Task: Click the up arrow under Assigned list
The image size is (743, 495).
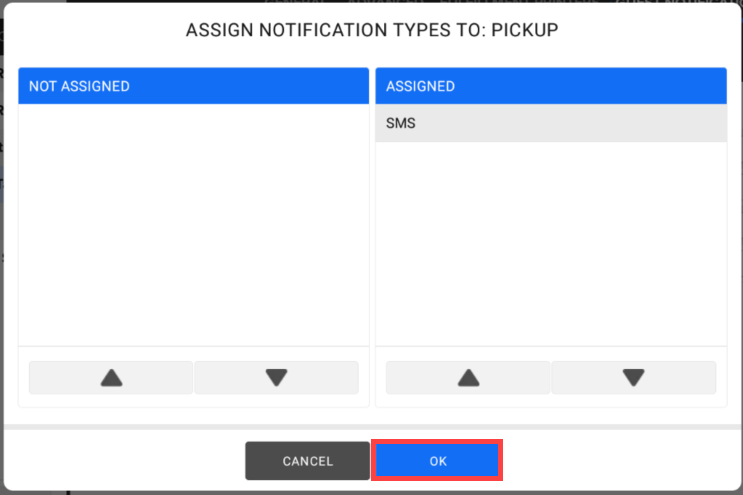Action: pyautogui.click(x=468, y=378)
